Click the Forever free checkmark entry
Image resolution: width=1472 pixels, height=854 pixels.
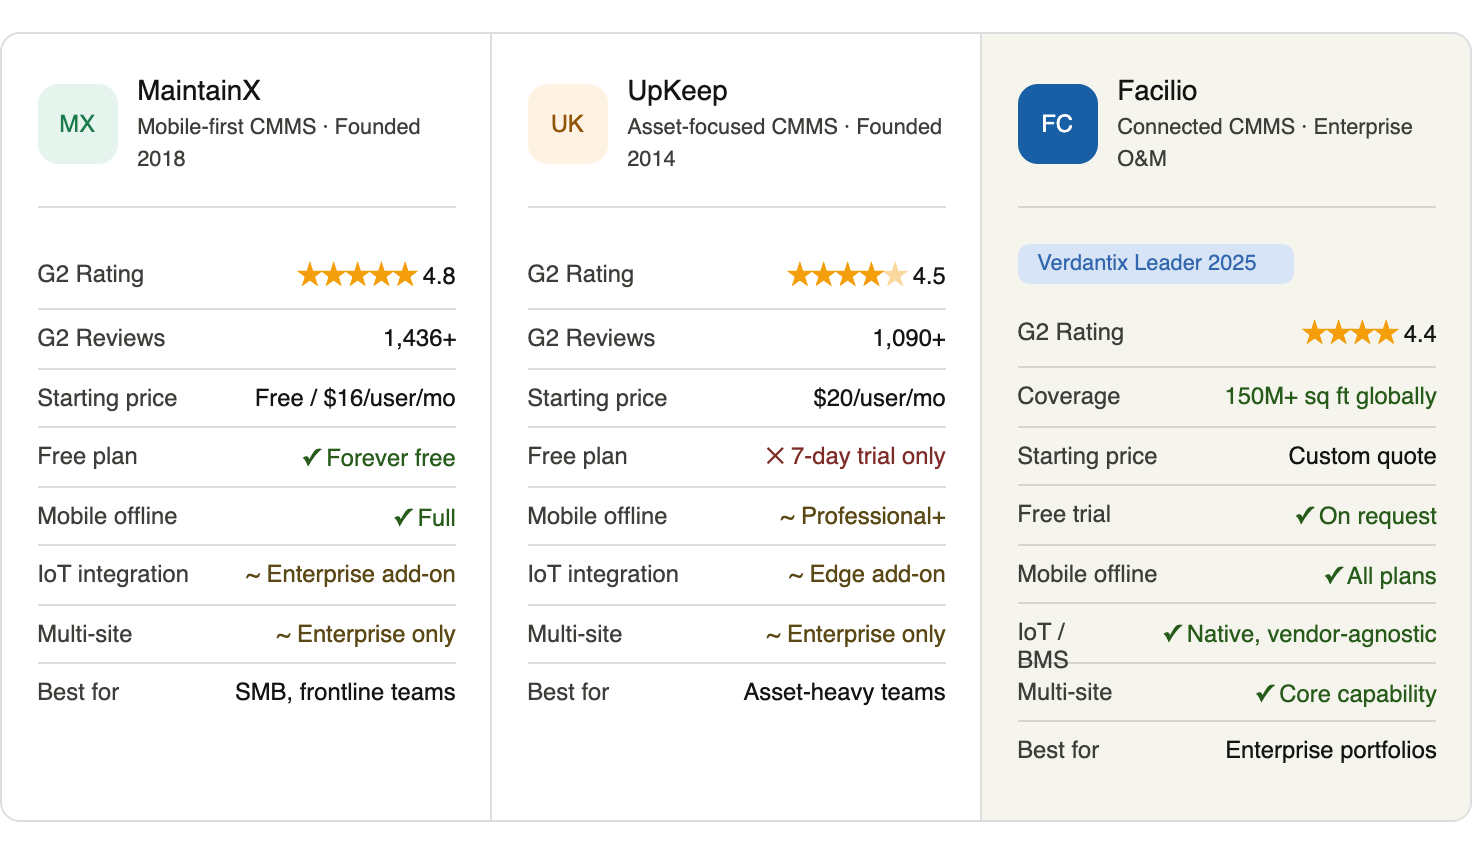pyautogui.click(x=379, y=458)
